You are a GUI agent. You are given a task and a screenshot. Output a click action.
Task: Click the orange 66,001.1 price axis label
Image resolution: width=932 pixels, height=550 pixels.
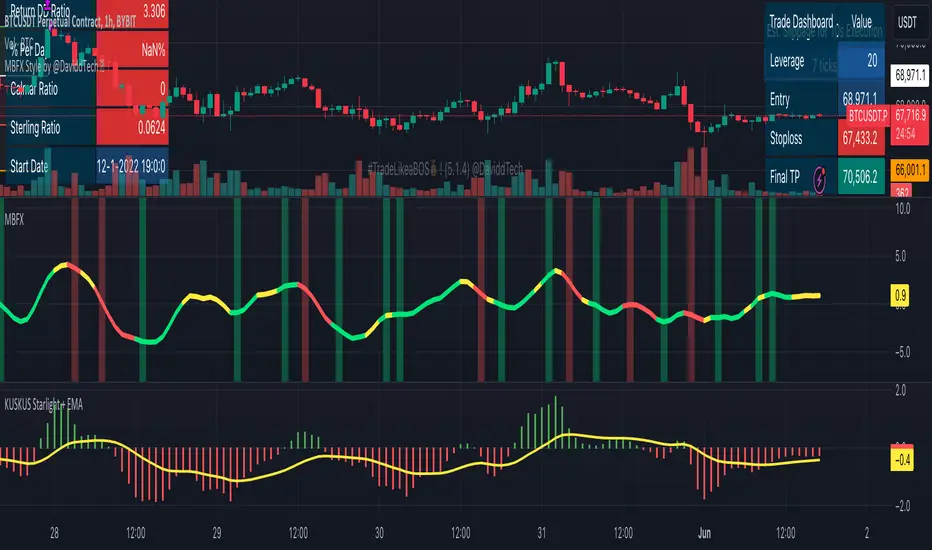909,170
